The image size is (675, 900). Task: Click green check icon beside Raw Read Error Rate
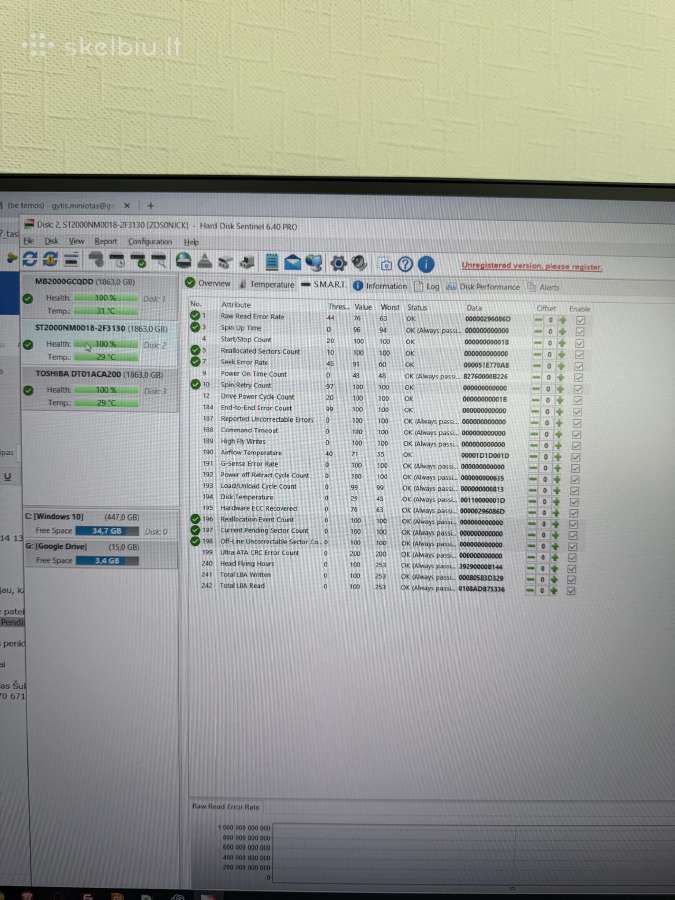[195, 316]
